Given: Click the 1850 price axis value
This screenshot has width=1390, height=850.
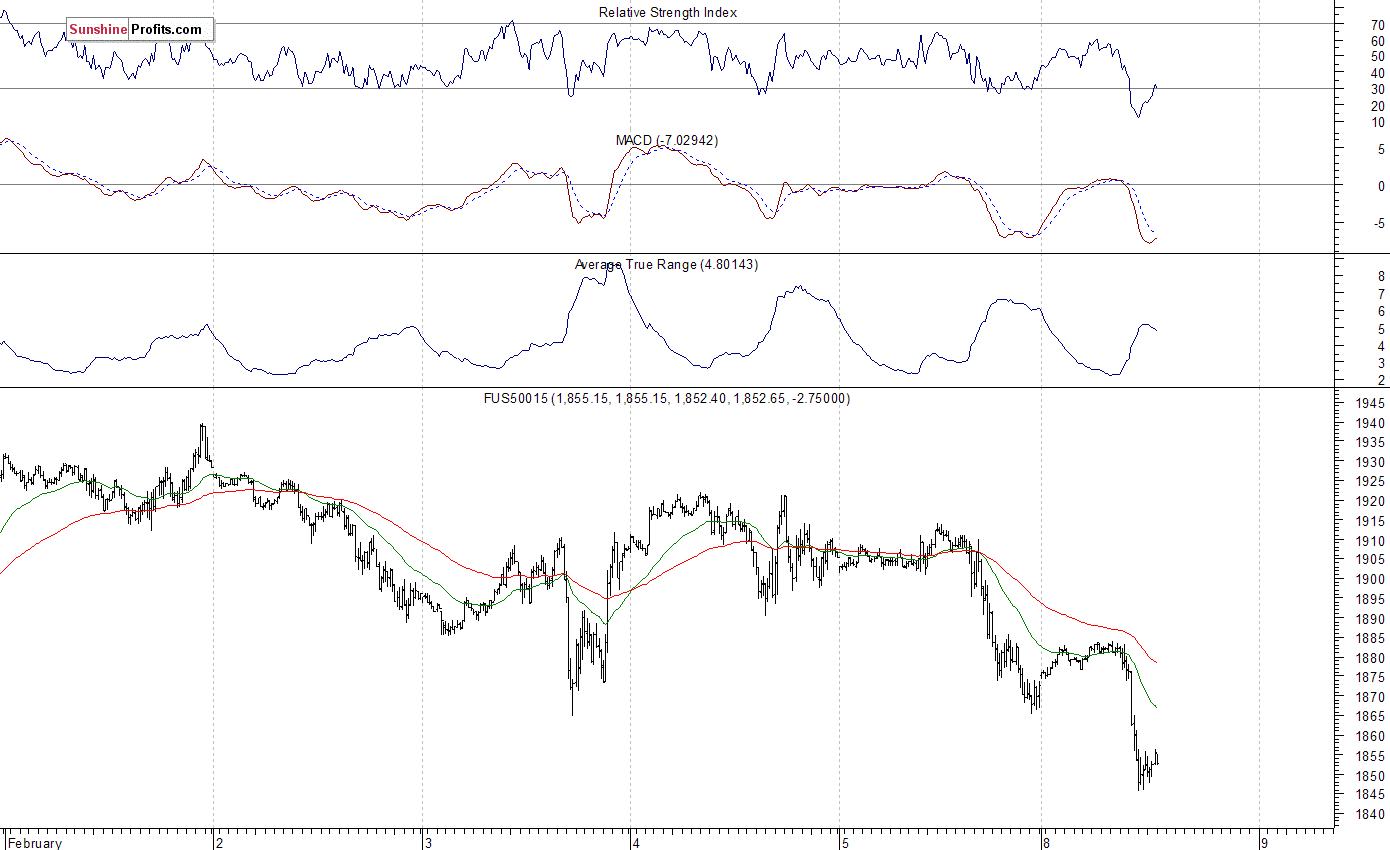Looking at the screenshot, I should (1369, 776).
